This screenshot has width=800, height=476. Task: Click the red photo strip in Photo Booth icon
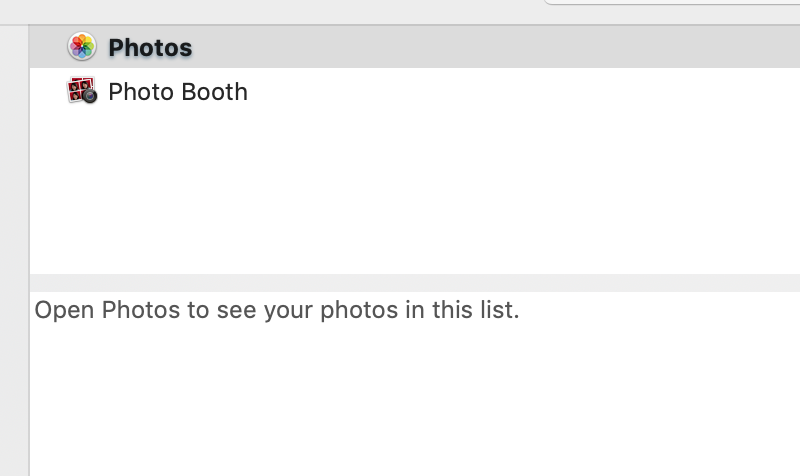[x=78, y=89]
